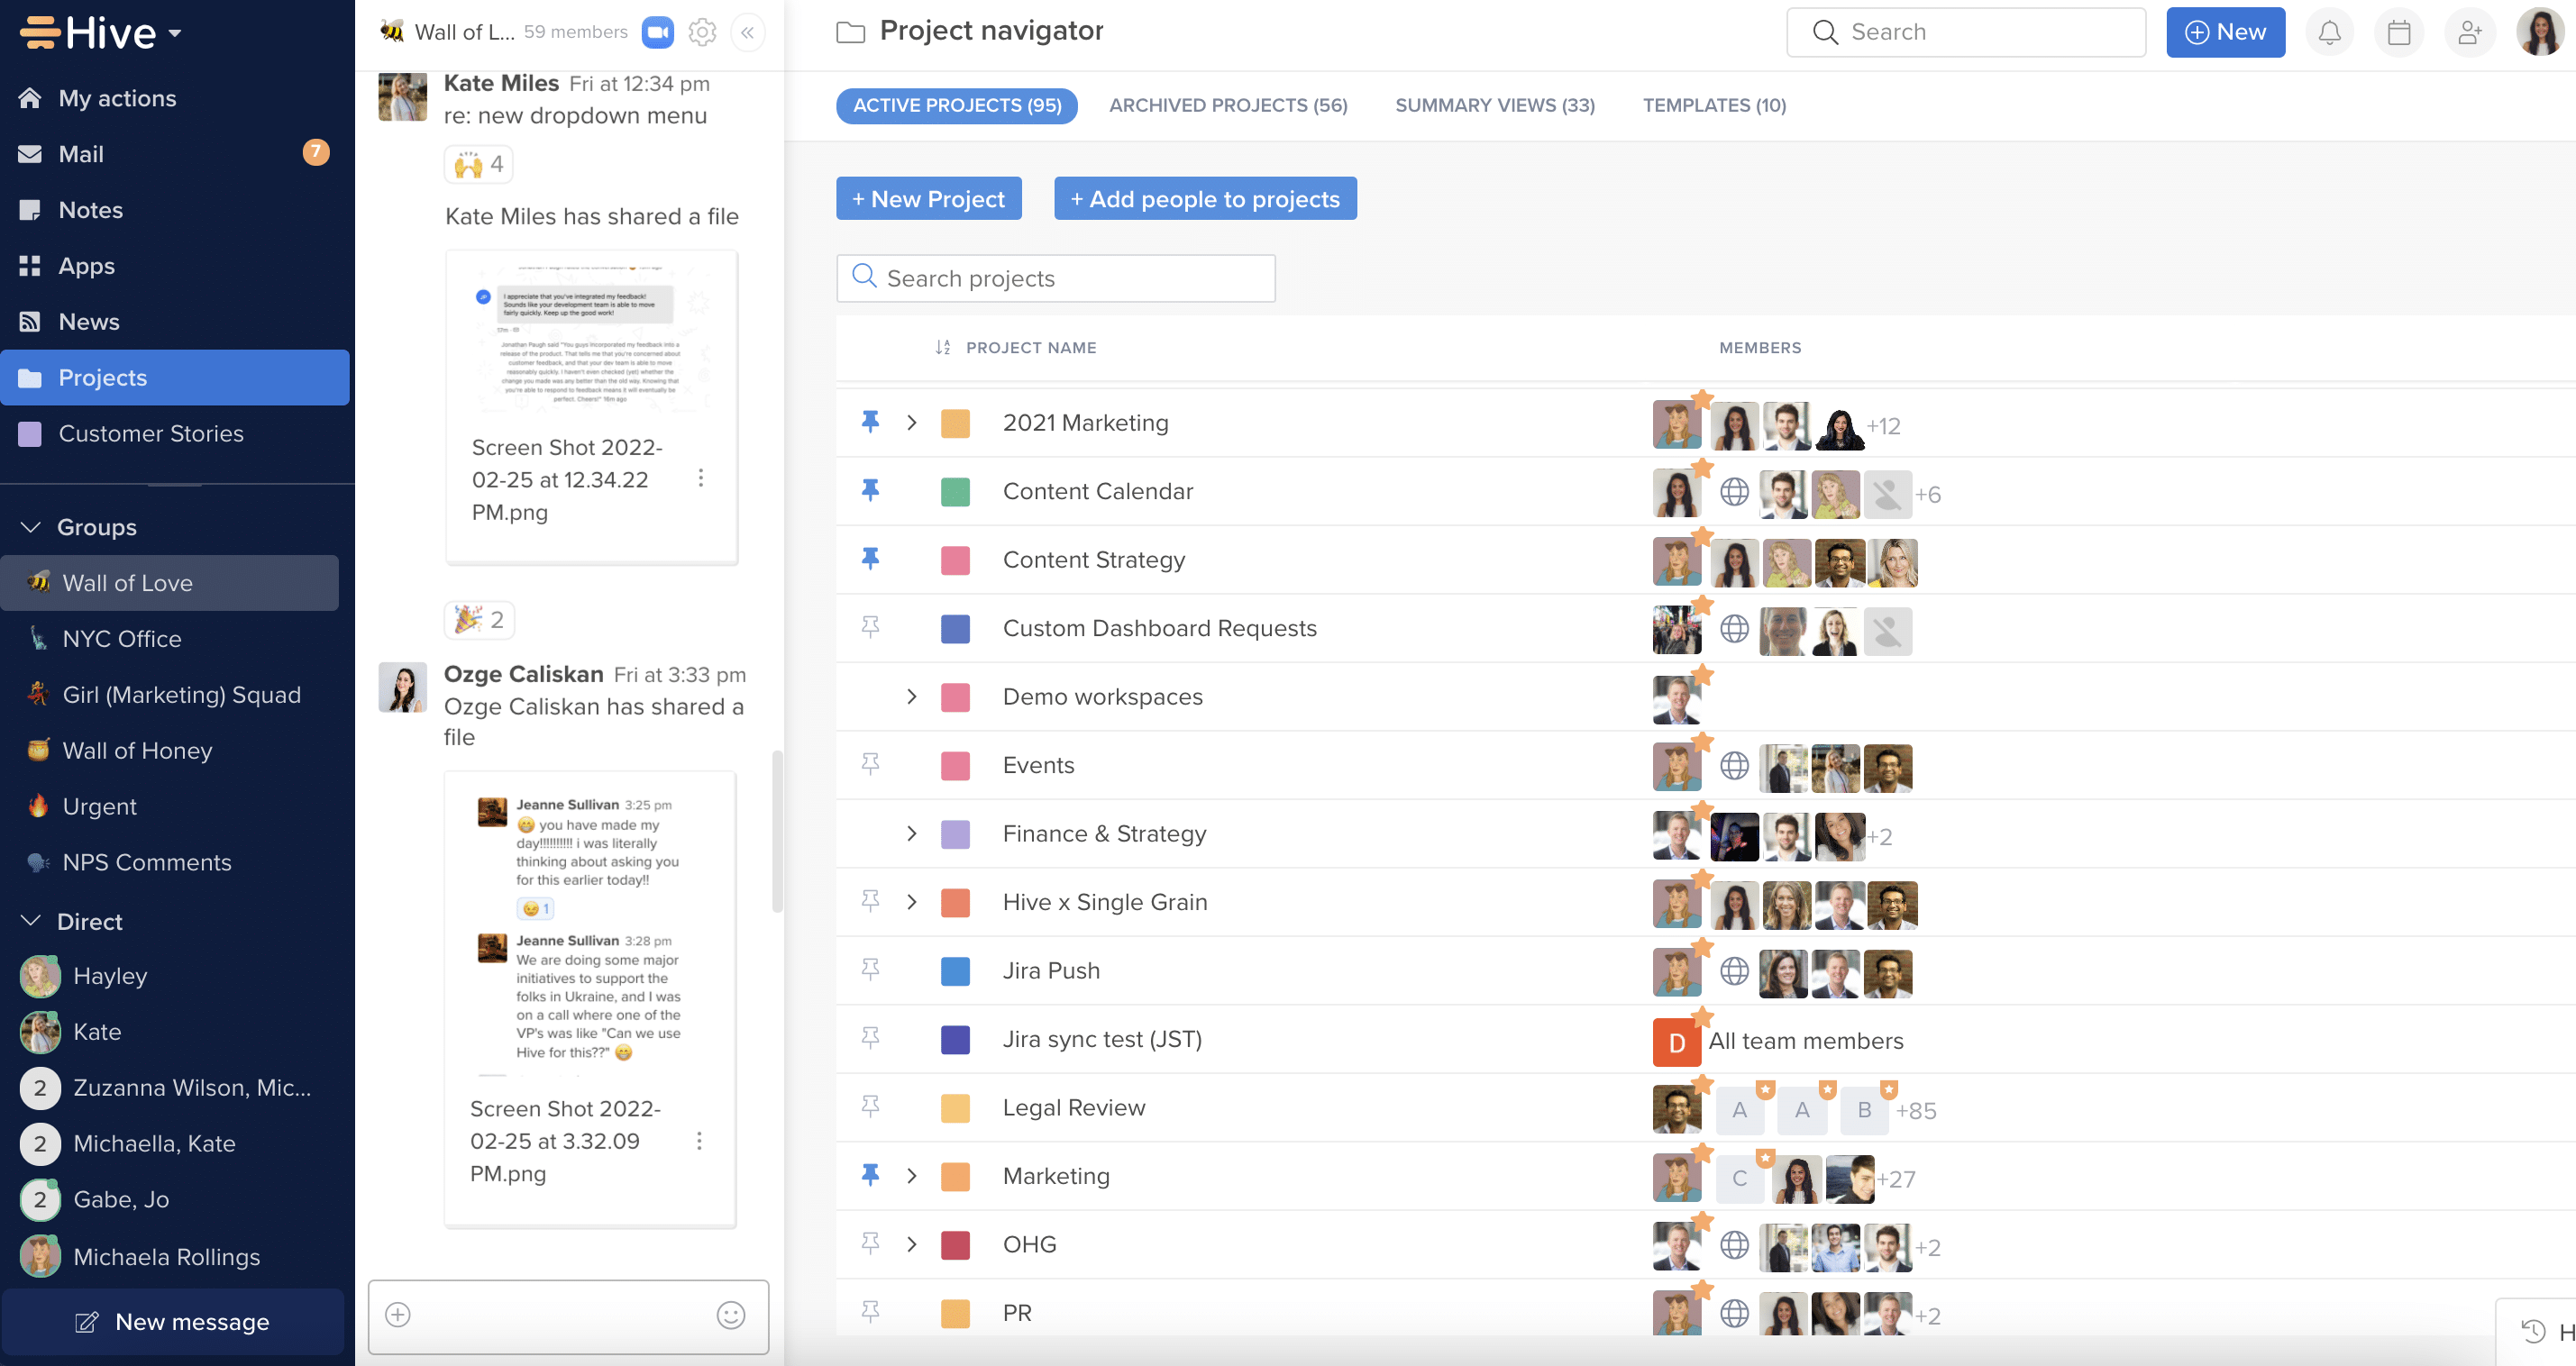The width and height of the screenshot is (2576, 1366).
Task: Toggle star on Jira Push project
Action: 871,970
